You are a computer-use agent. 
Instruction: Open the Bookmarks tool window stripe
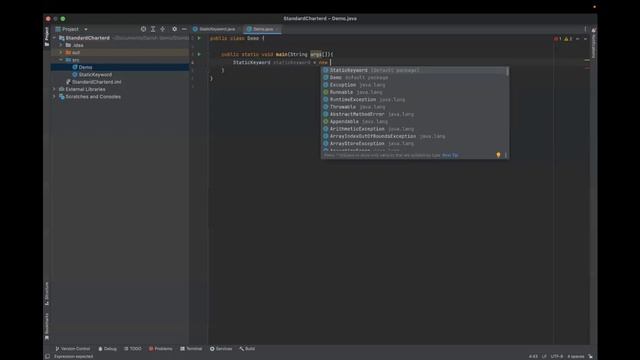47,327
